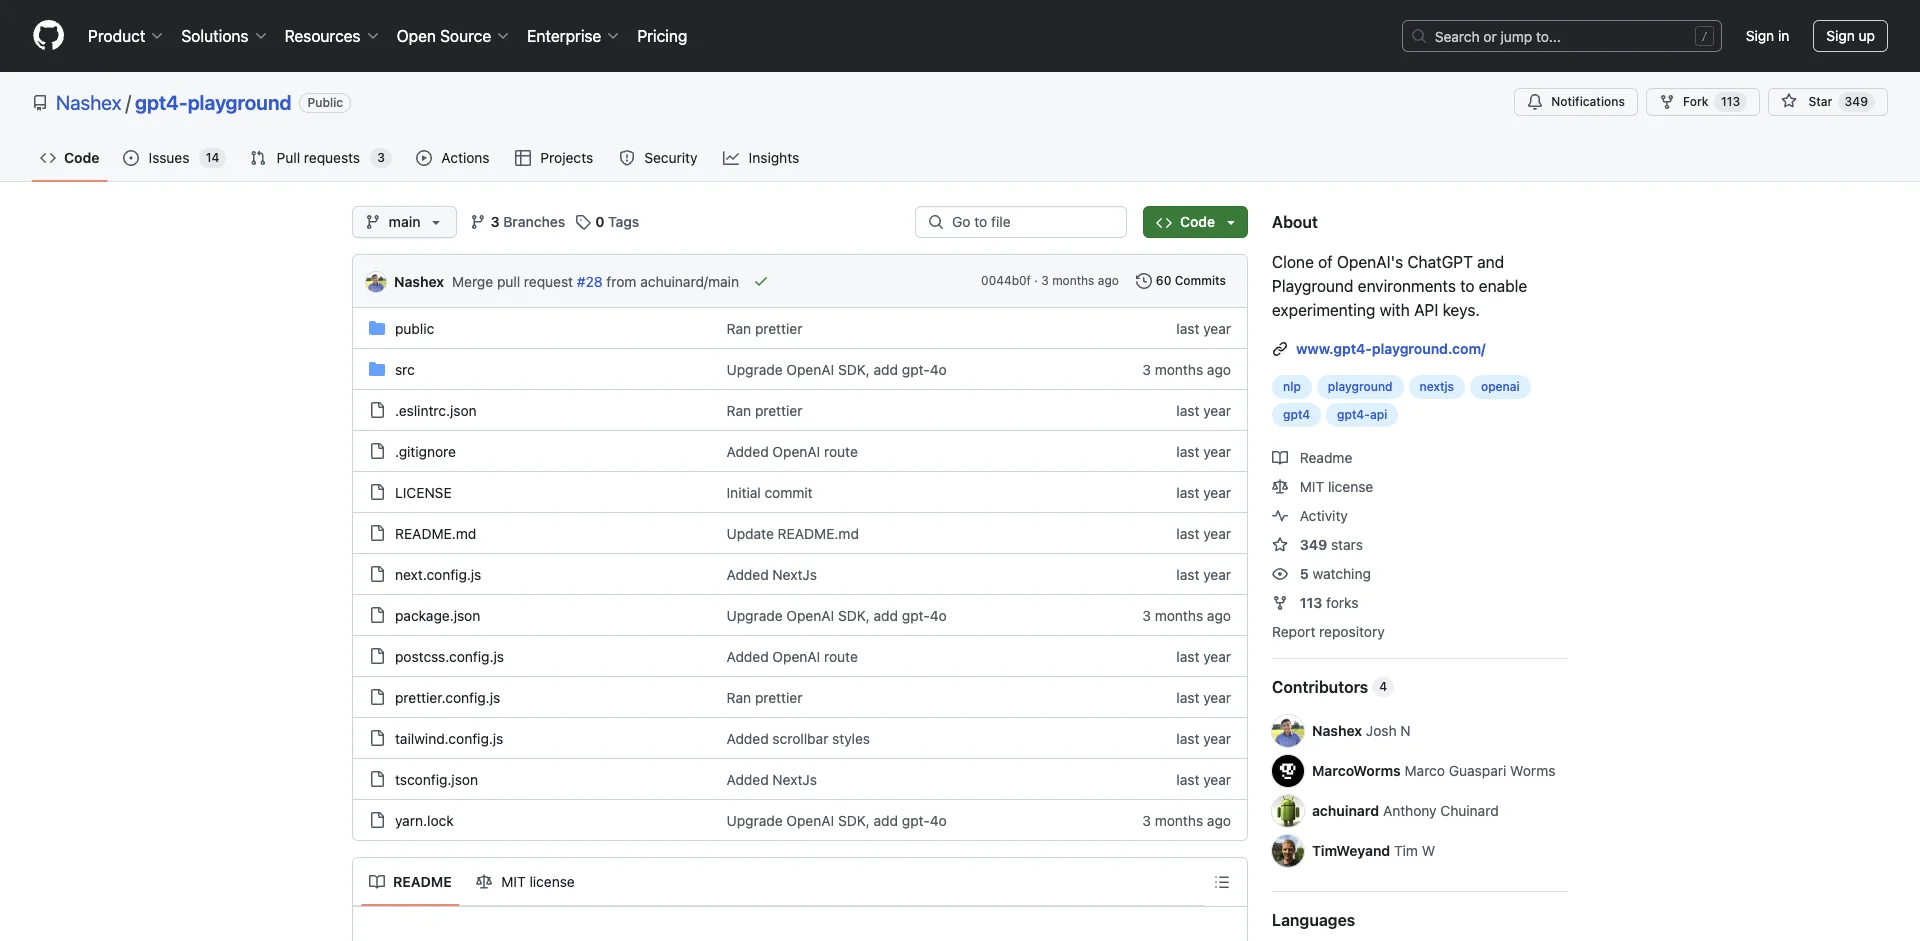This screenshot has height=941, width=1920.
Task: Click the GitHub logo icon
Action: click(x=48, y=36)
